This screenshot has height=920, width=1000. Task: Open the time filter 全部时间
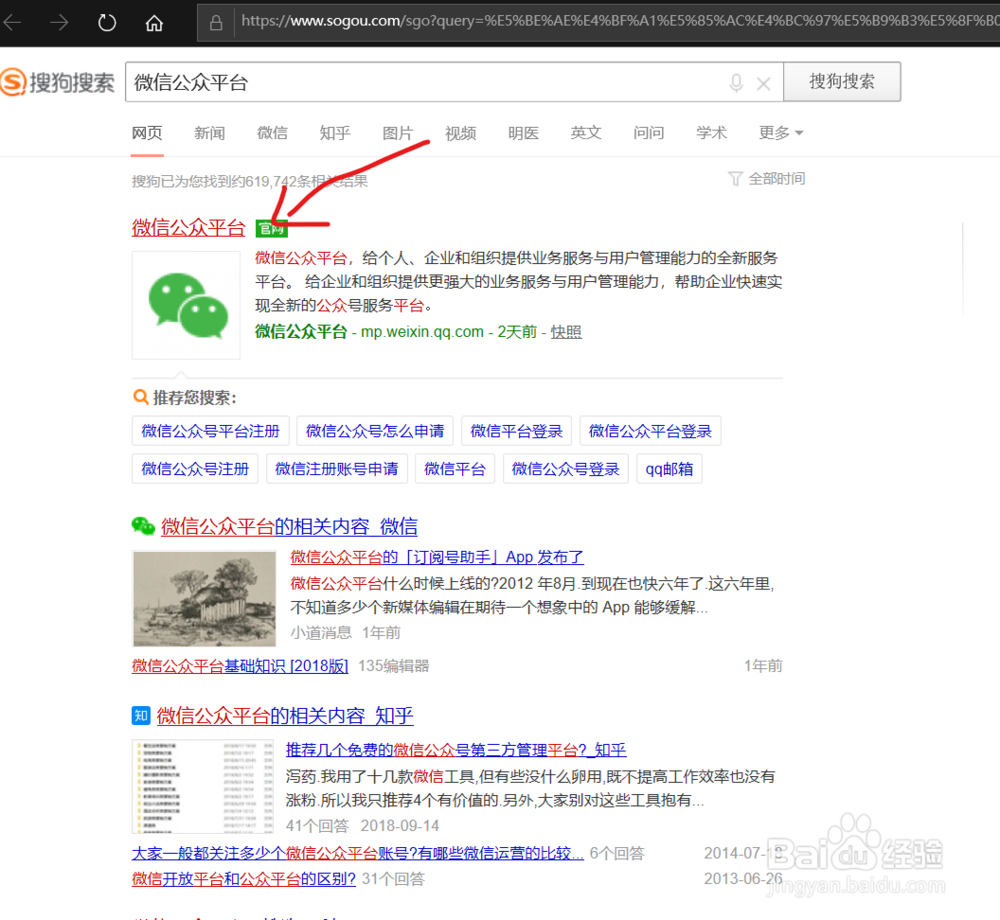[767, 179]
